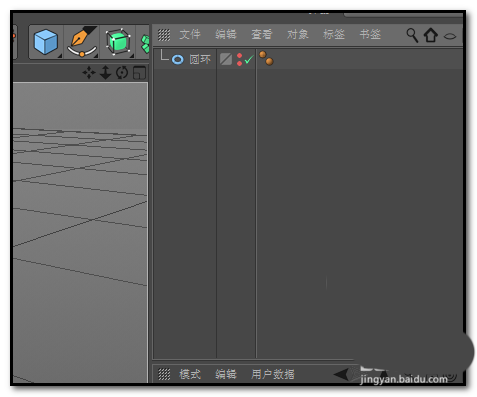The height and width of the screenshot is (397, 477).
Task: Open the 用户数据 menu
Action: click(273, 374)
